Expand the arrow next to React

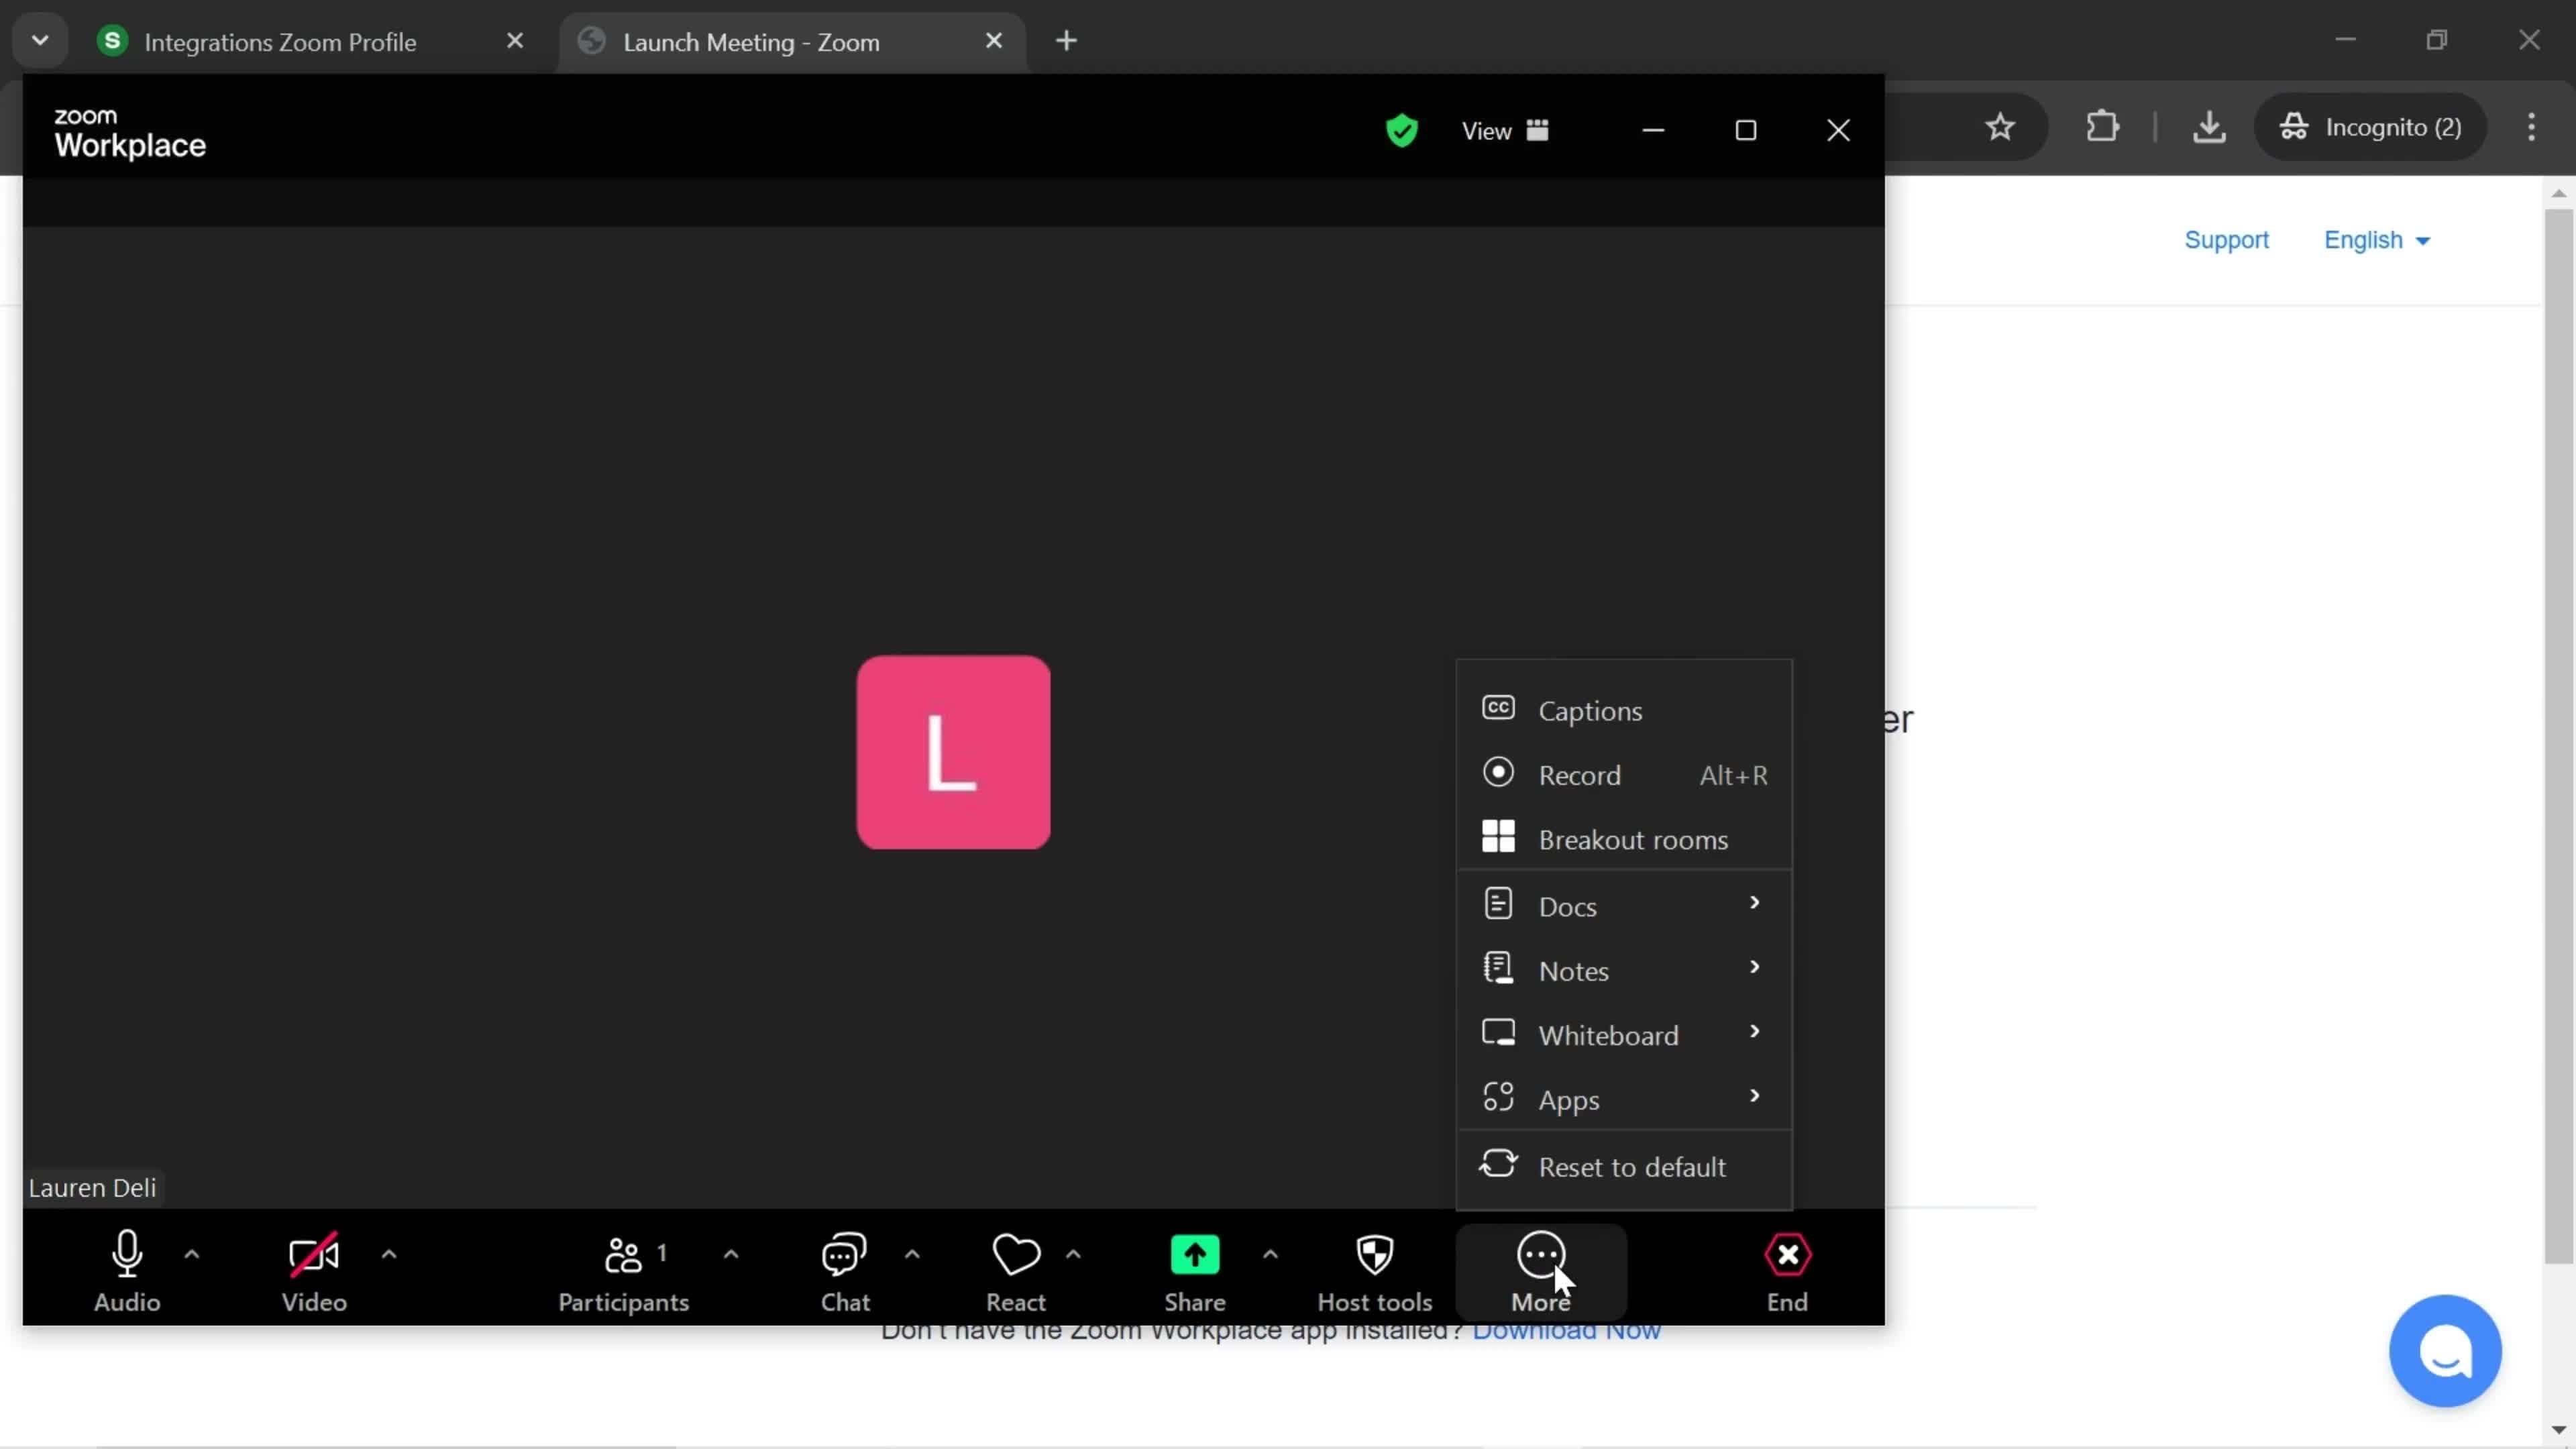(x=1073, y=1254)
